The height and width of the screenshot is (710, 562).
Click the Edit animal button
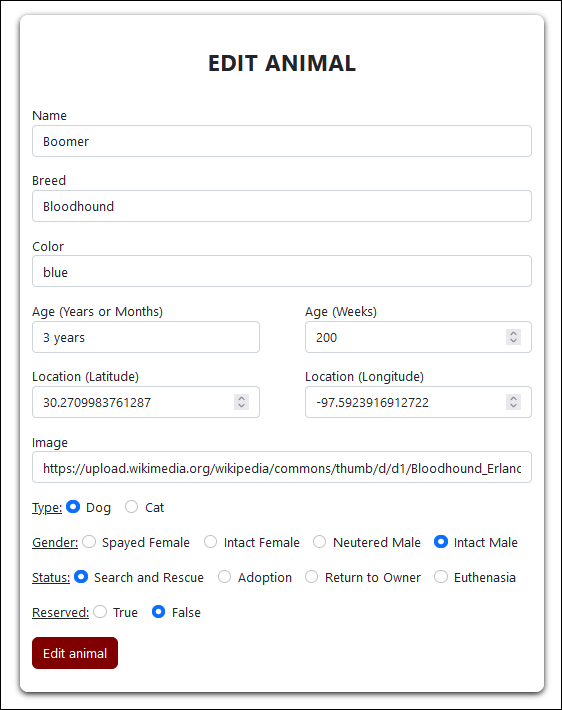click(75, 653)
